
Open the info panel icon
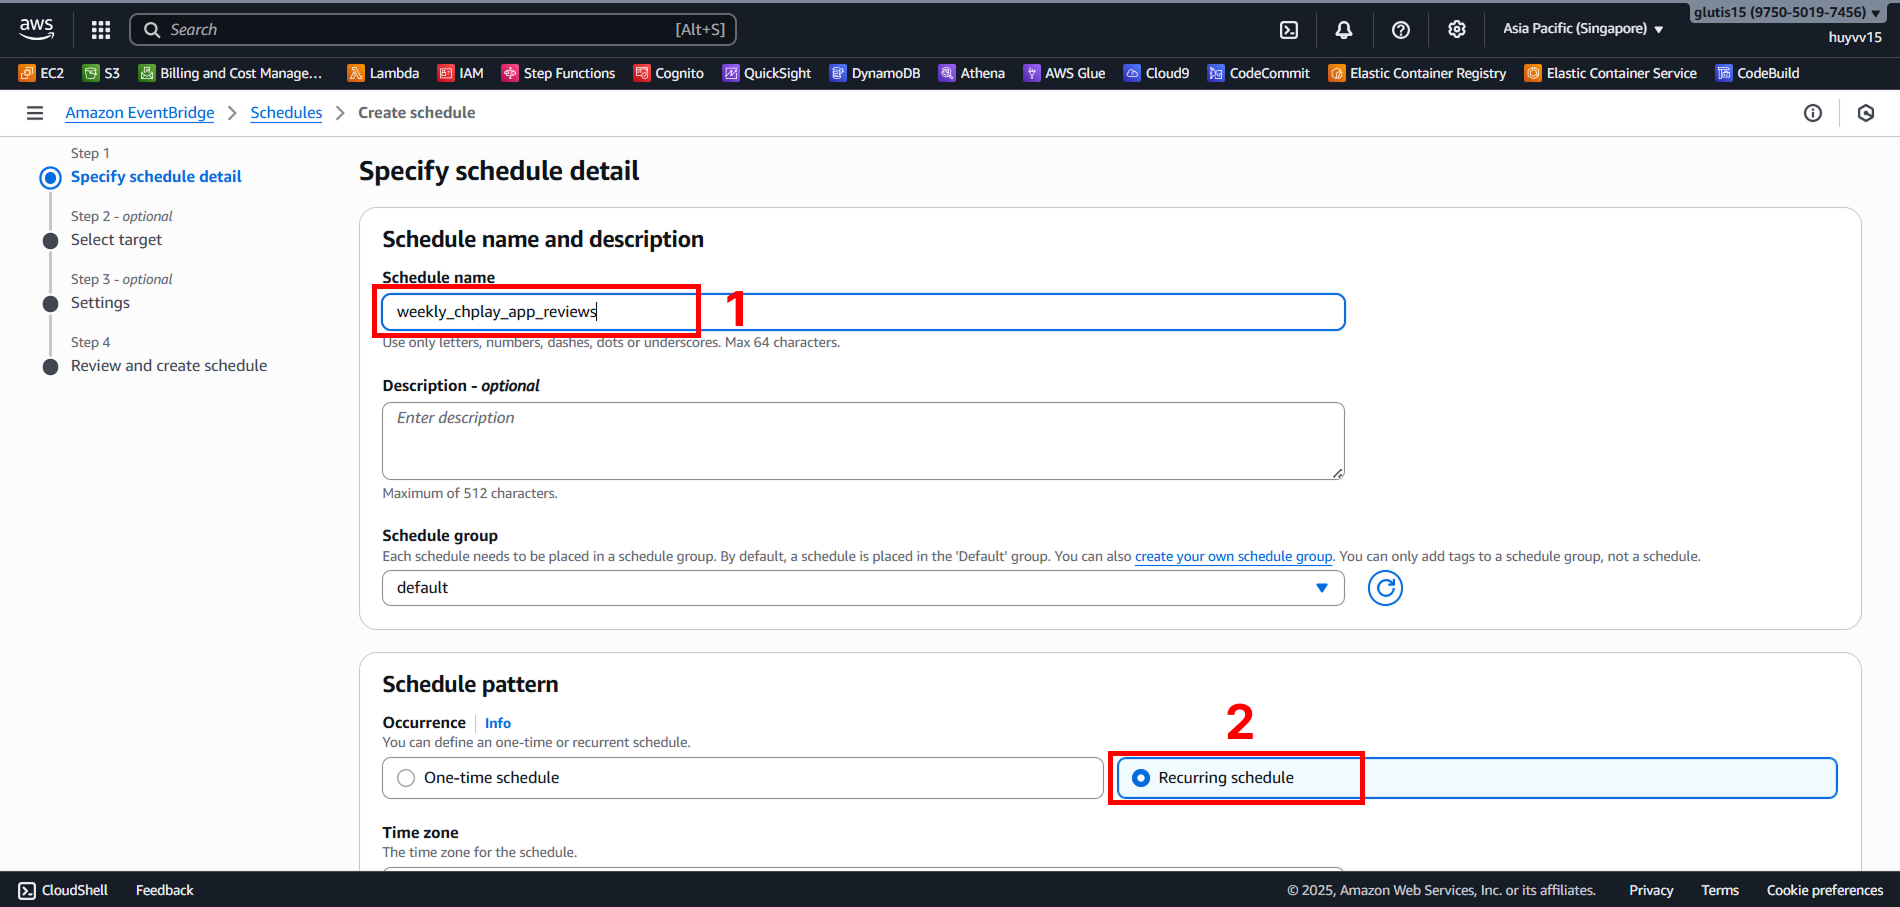[x=1812, y=113]
